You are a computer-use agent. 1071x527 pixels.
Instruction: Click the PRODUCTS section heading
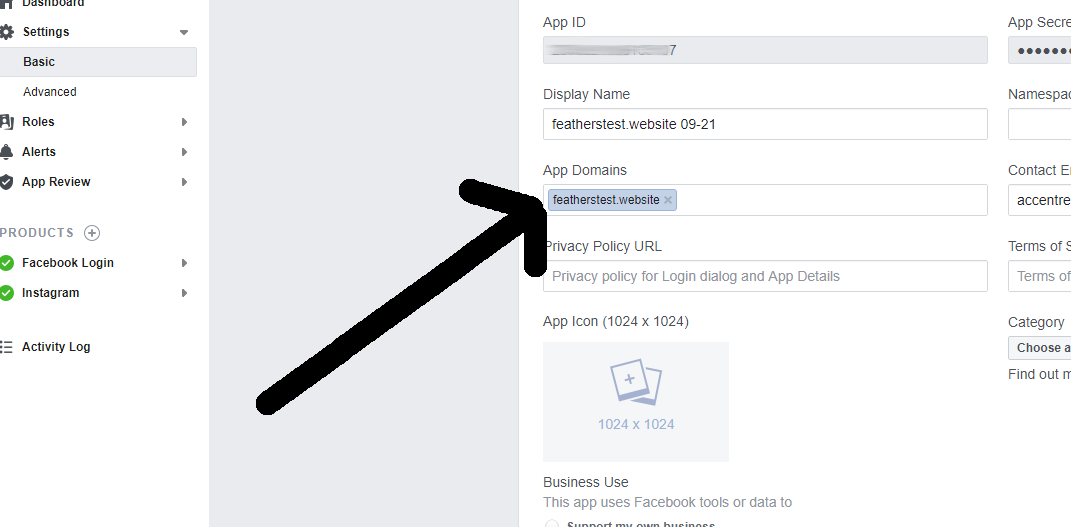pos(37,233)
